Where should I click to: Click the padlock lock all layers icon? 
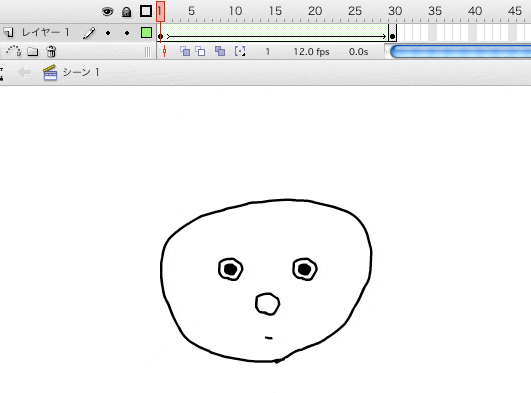pos(127,12)
